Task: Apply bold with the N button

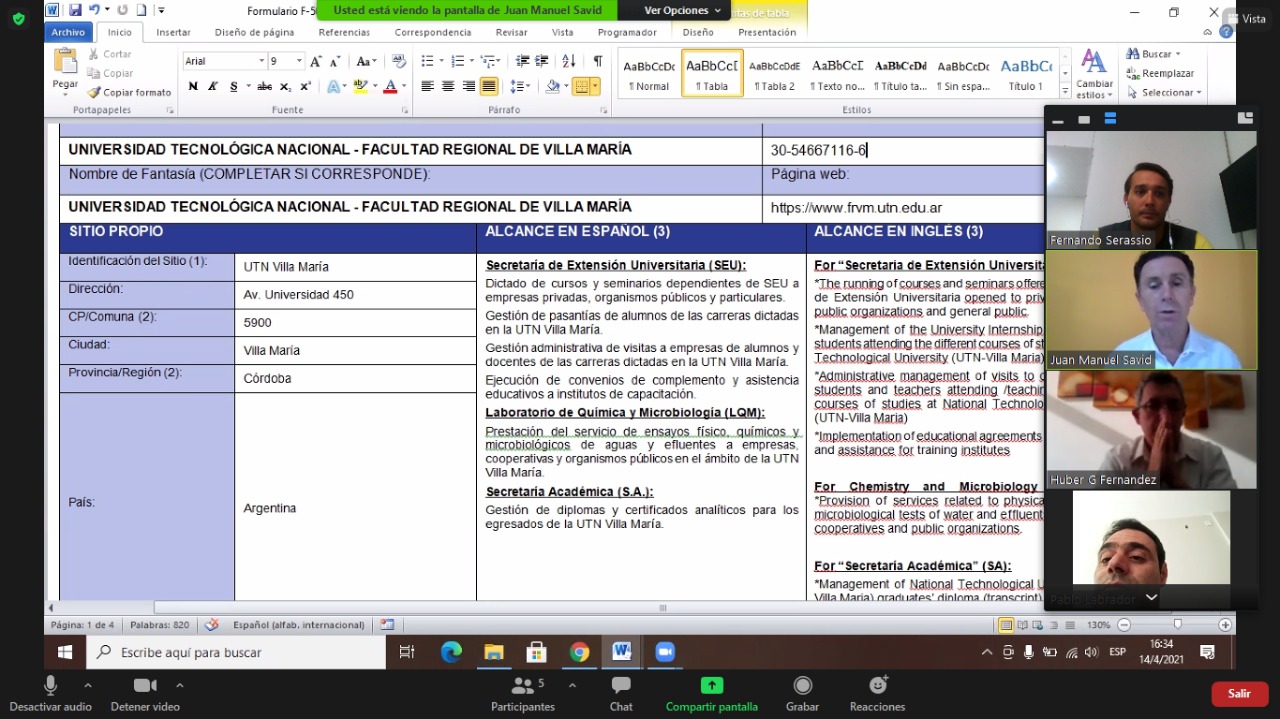Action: point(193,86)
